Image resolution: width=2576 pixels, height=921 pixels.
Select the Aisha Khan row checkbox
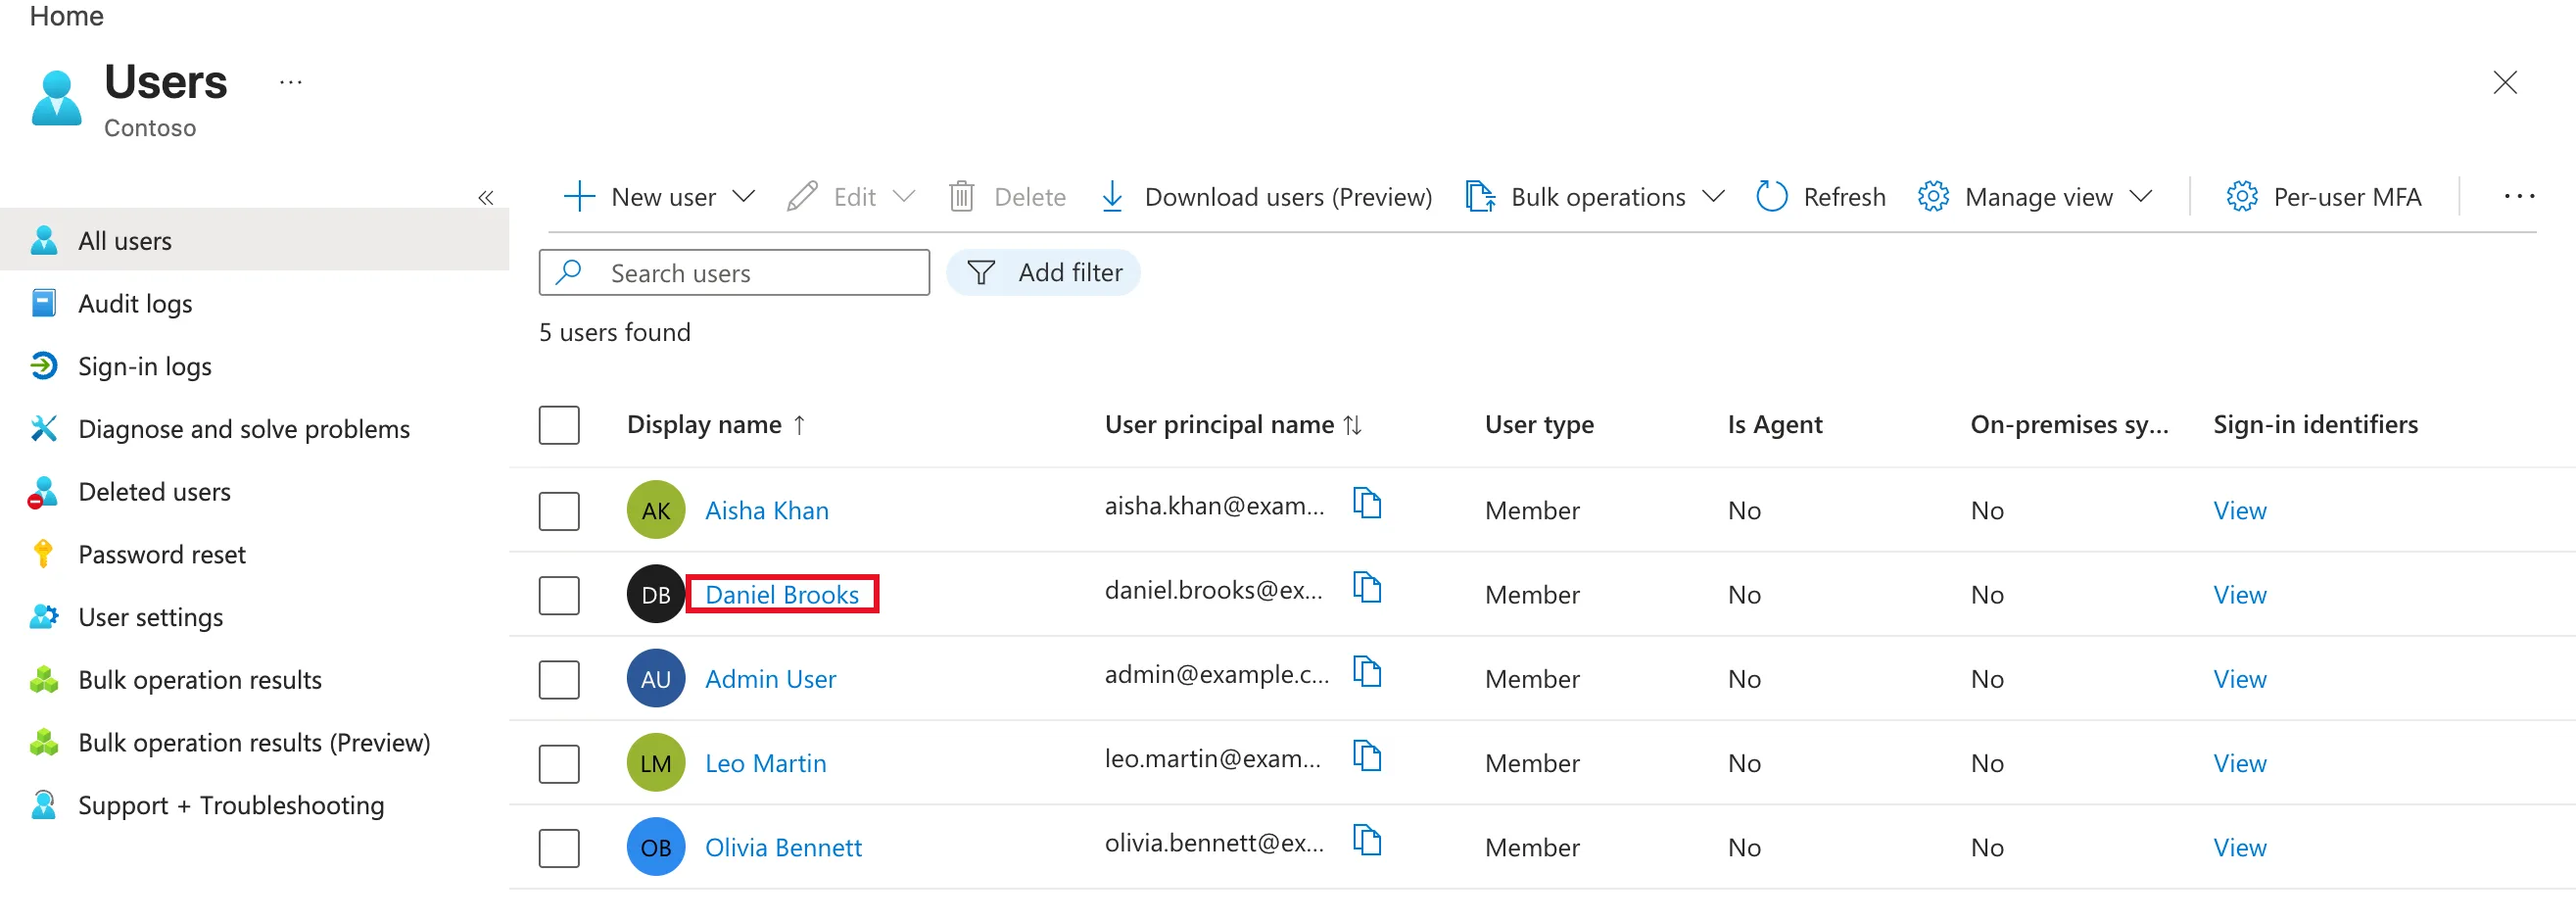pyautogui.click(x=559, y=511)
